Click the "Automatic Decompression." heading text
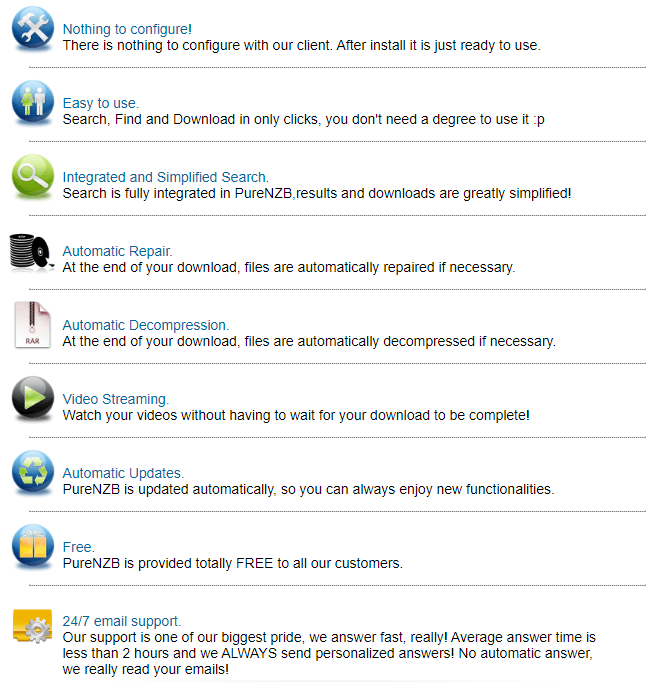Image resolution: width=660 pixels, height=682 pixels. tap(146, 326)
